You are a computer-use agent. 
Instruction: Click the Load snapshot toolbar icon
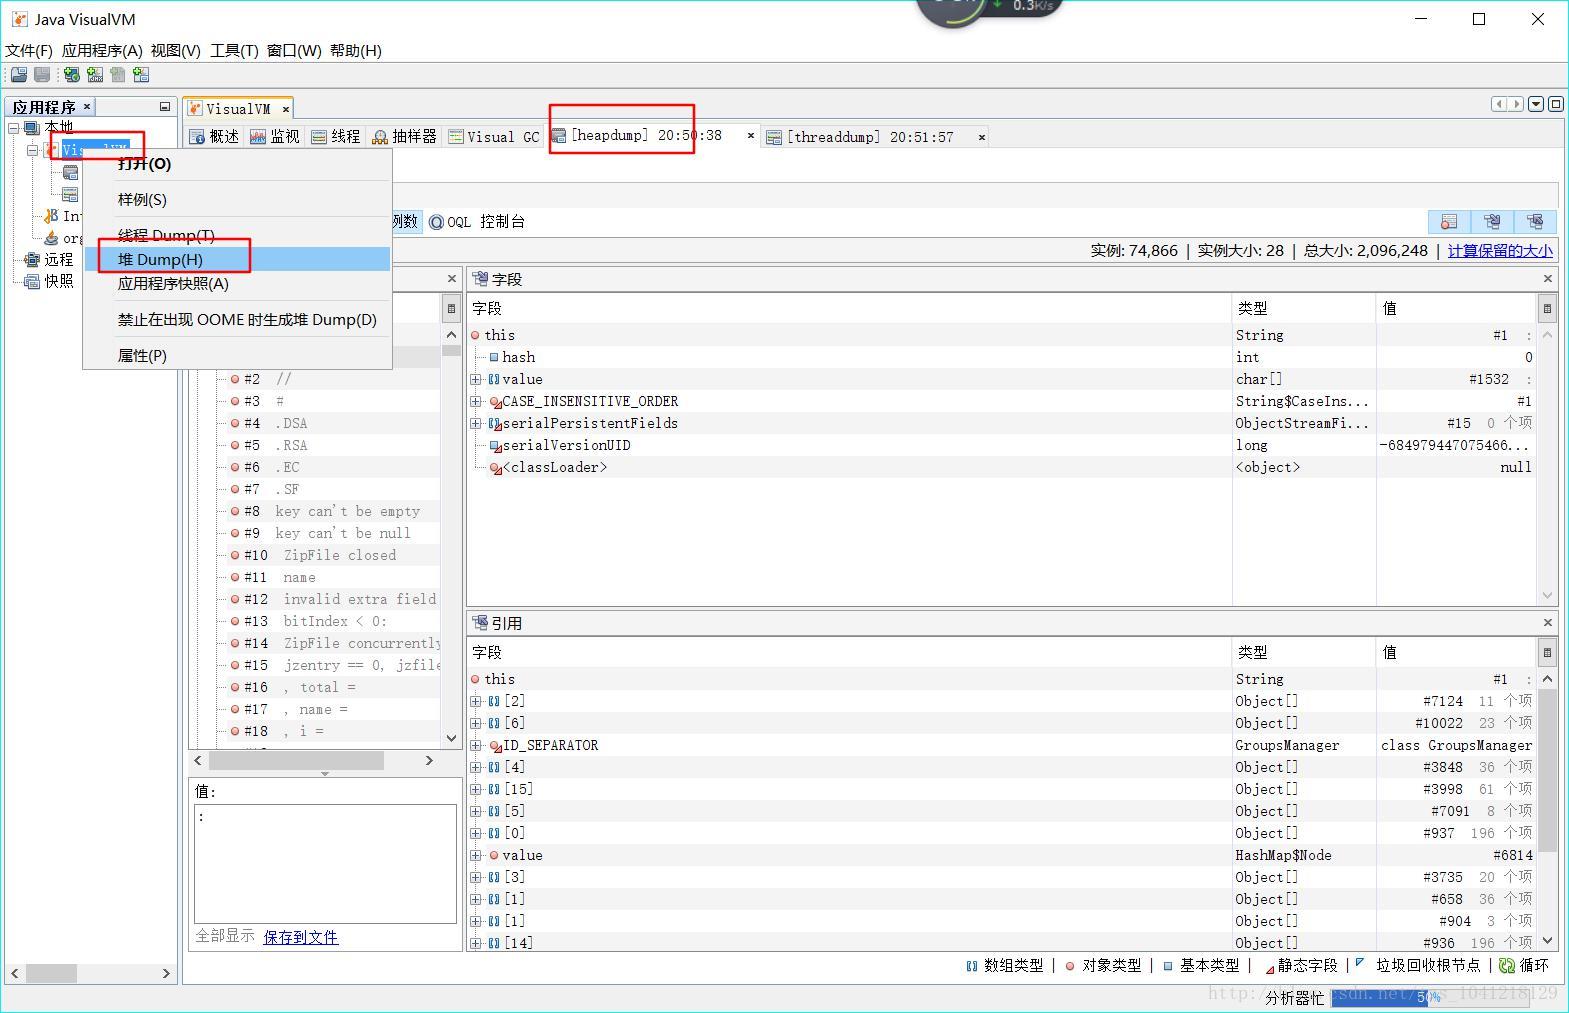[x=19, y=75]
